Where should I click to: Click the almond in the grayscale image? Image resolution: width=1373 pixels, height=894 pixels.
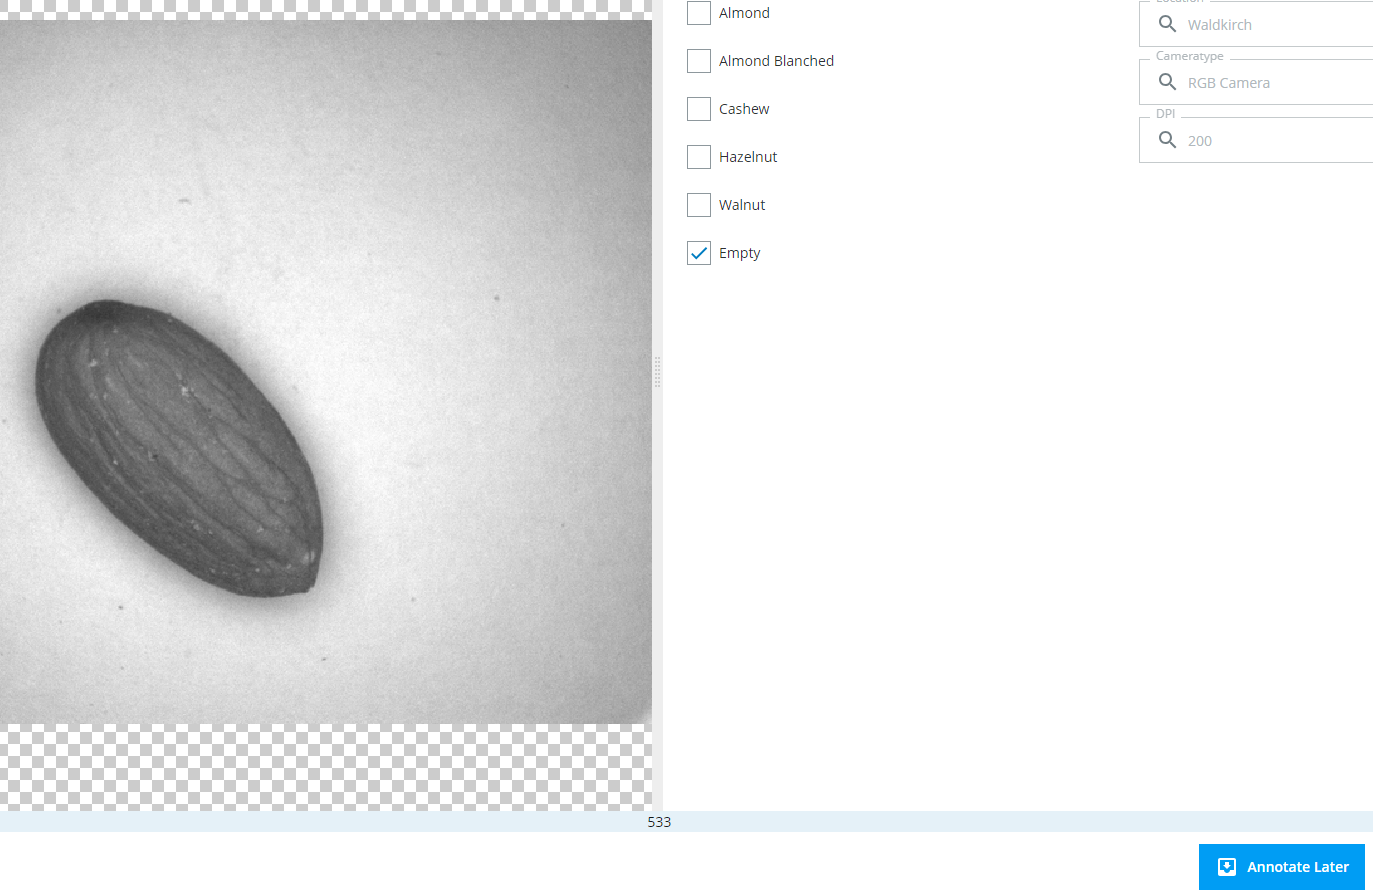[x=180, y=450]
